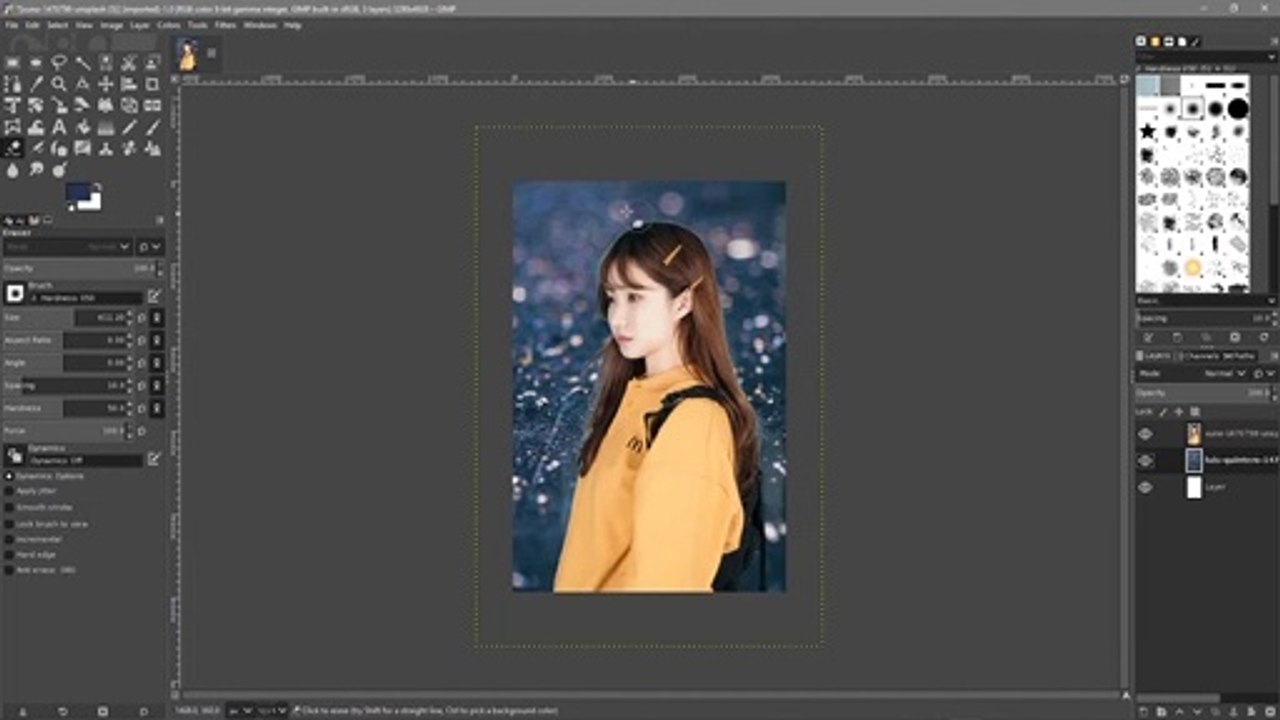Open the Eraser tool Mode dropdown
This screenshot has height=720, width=1280.
(x=68, y=246)
